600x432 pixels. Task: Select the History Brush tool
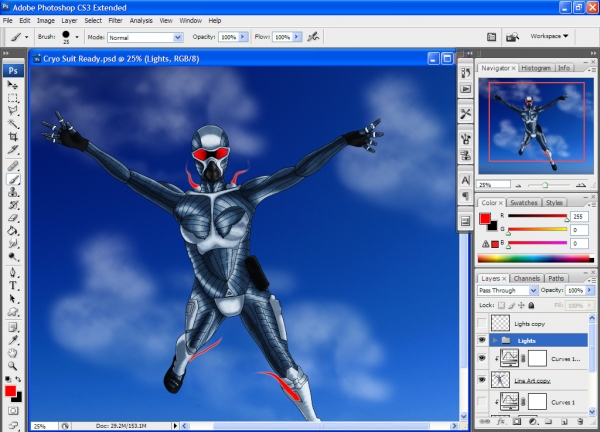pyautogui.click(x=13, y=205)
